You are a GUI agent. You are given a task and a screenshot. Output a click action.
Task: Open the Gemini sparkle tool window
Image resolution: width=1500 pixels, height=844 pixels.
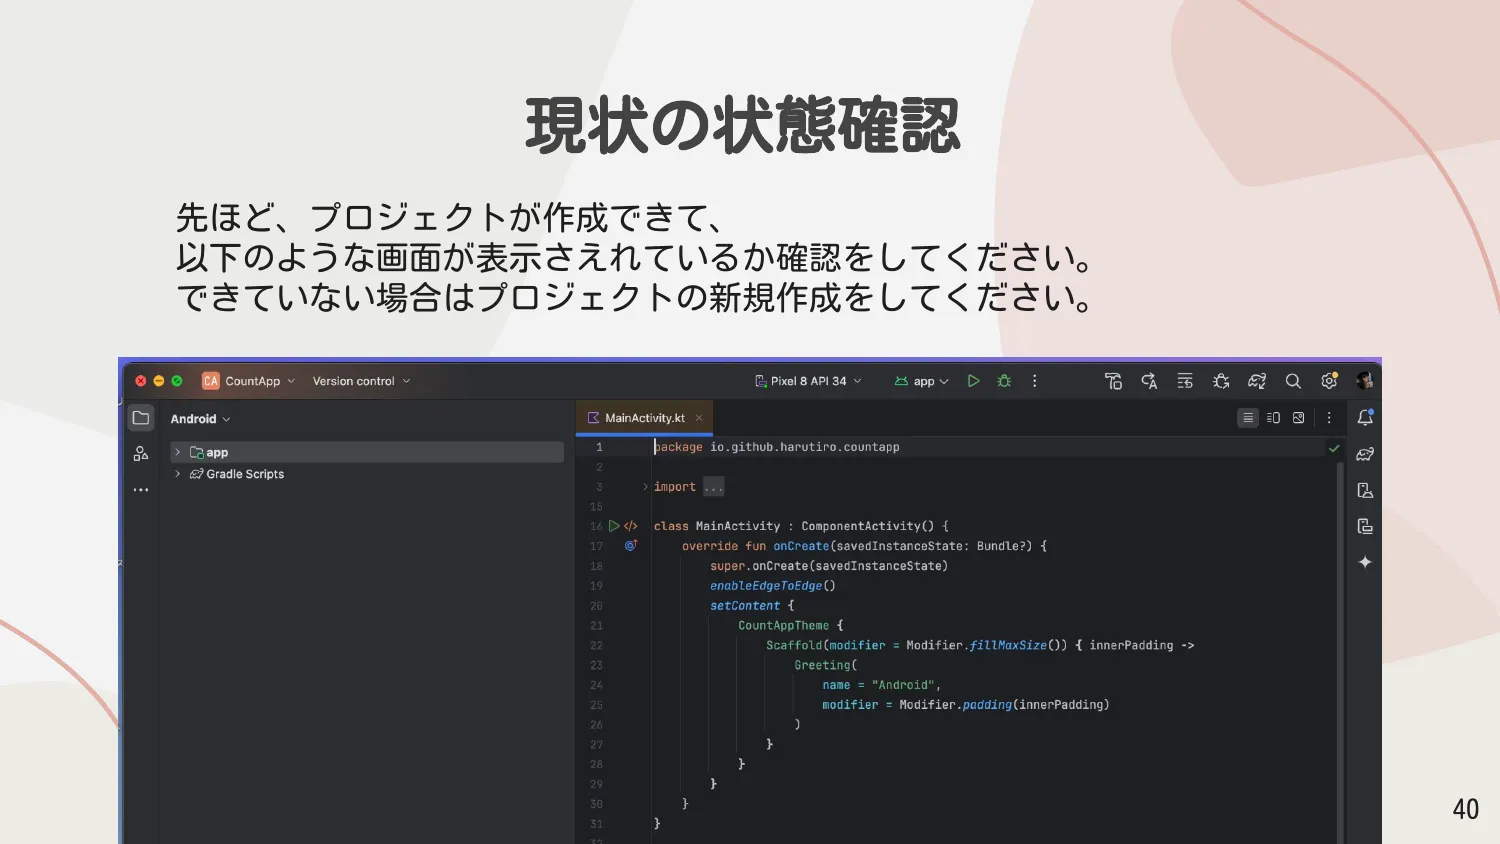(x=1365, y=562)
